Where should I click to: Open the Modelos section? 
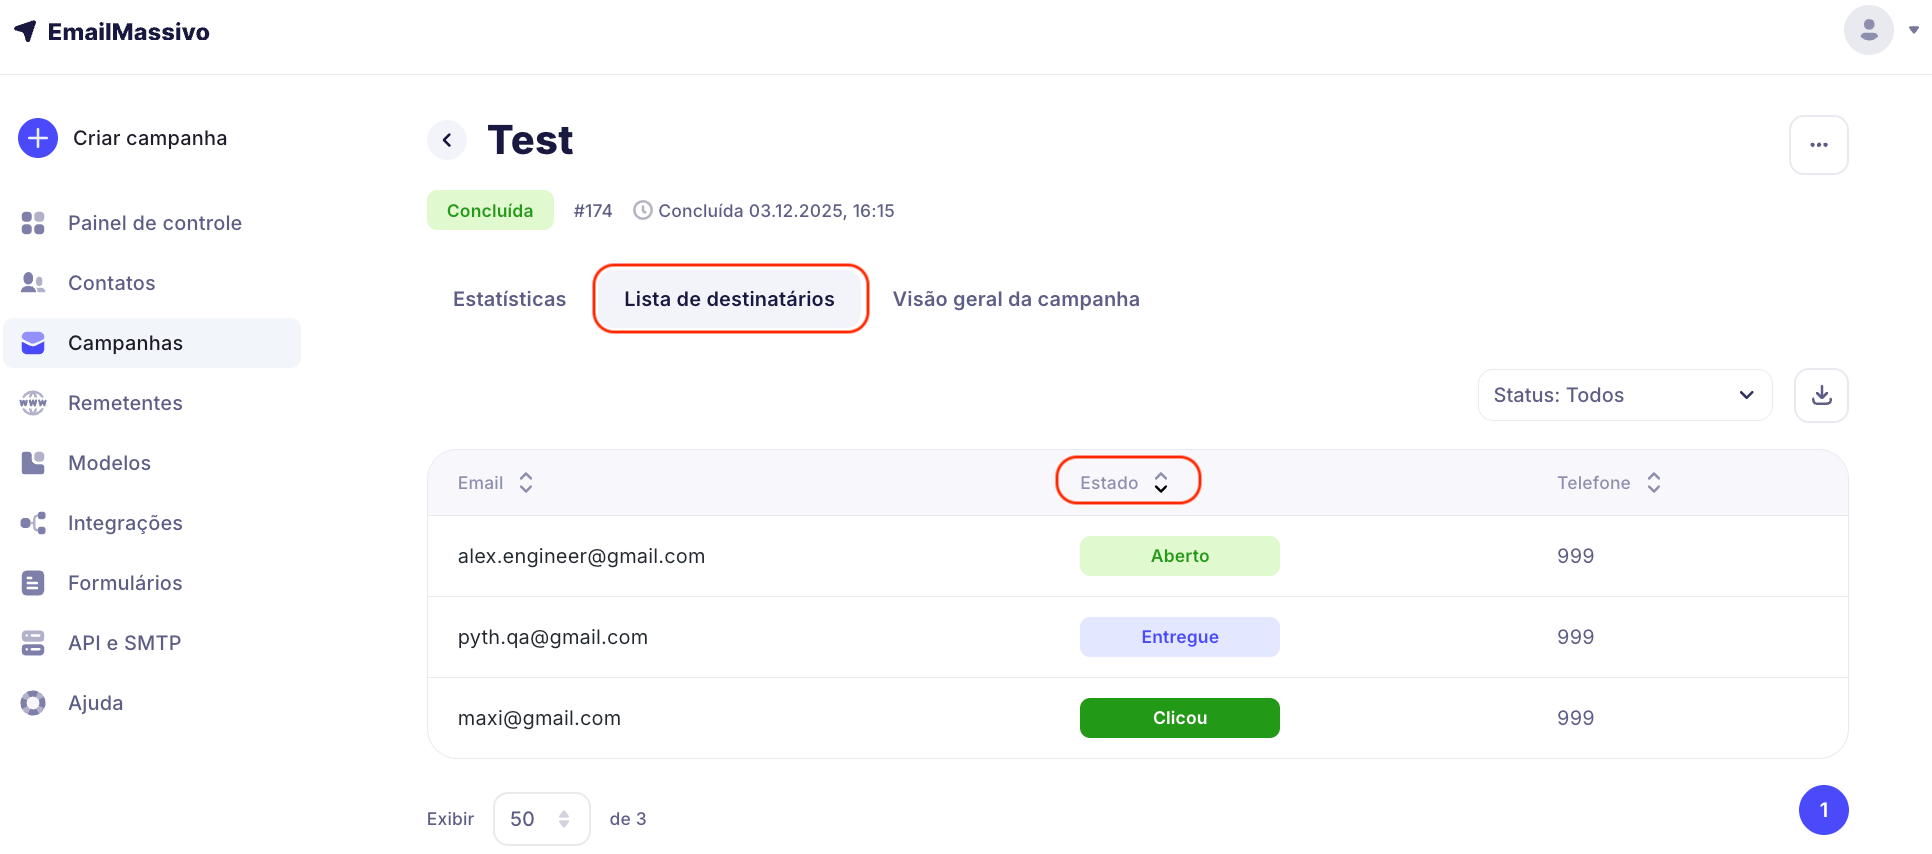pos(109,463)
